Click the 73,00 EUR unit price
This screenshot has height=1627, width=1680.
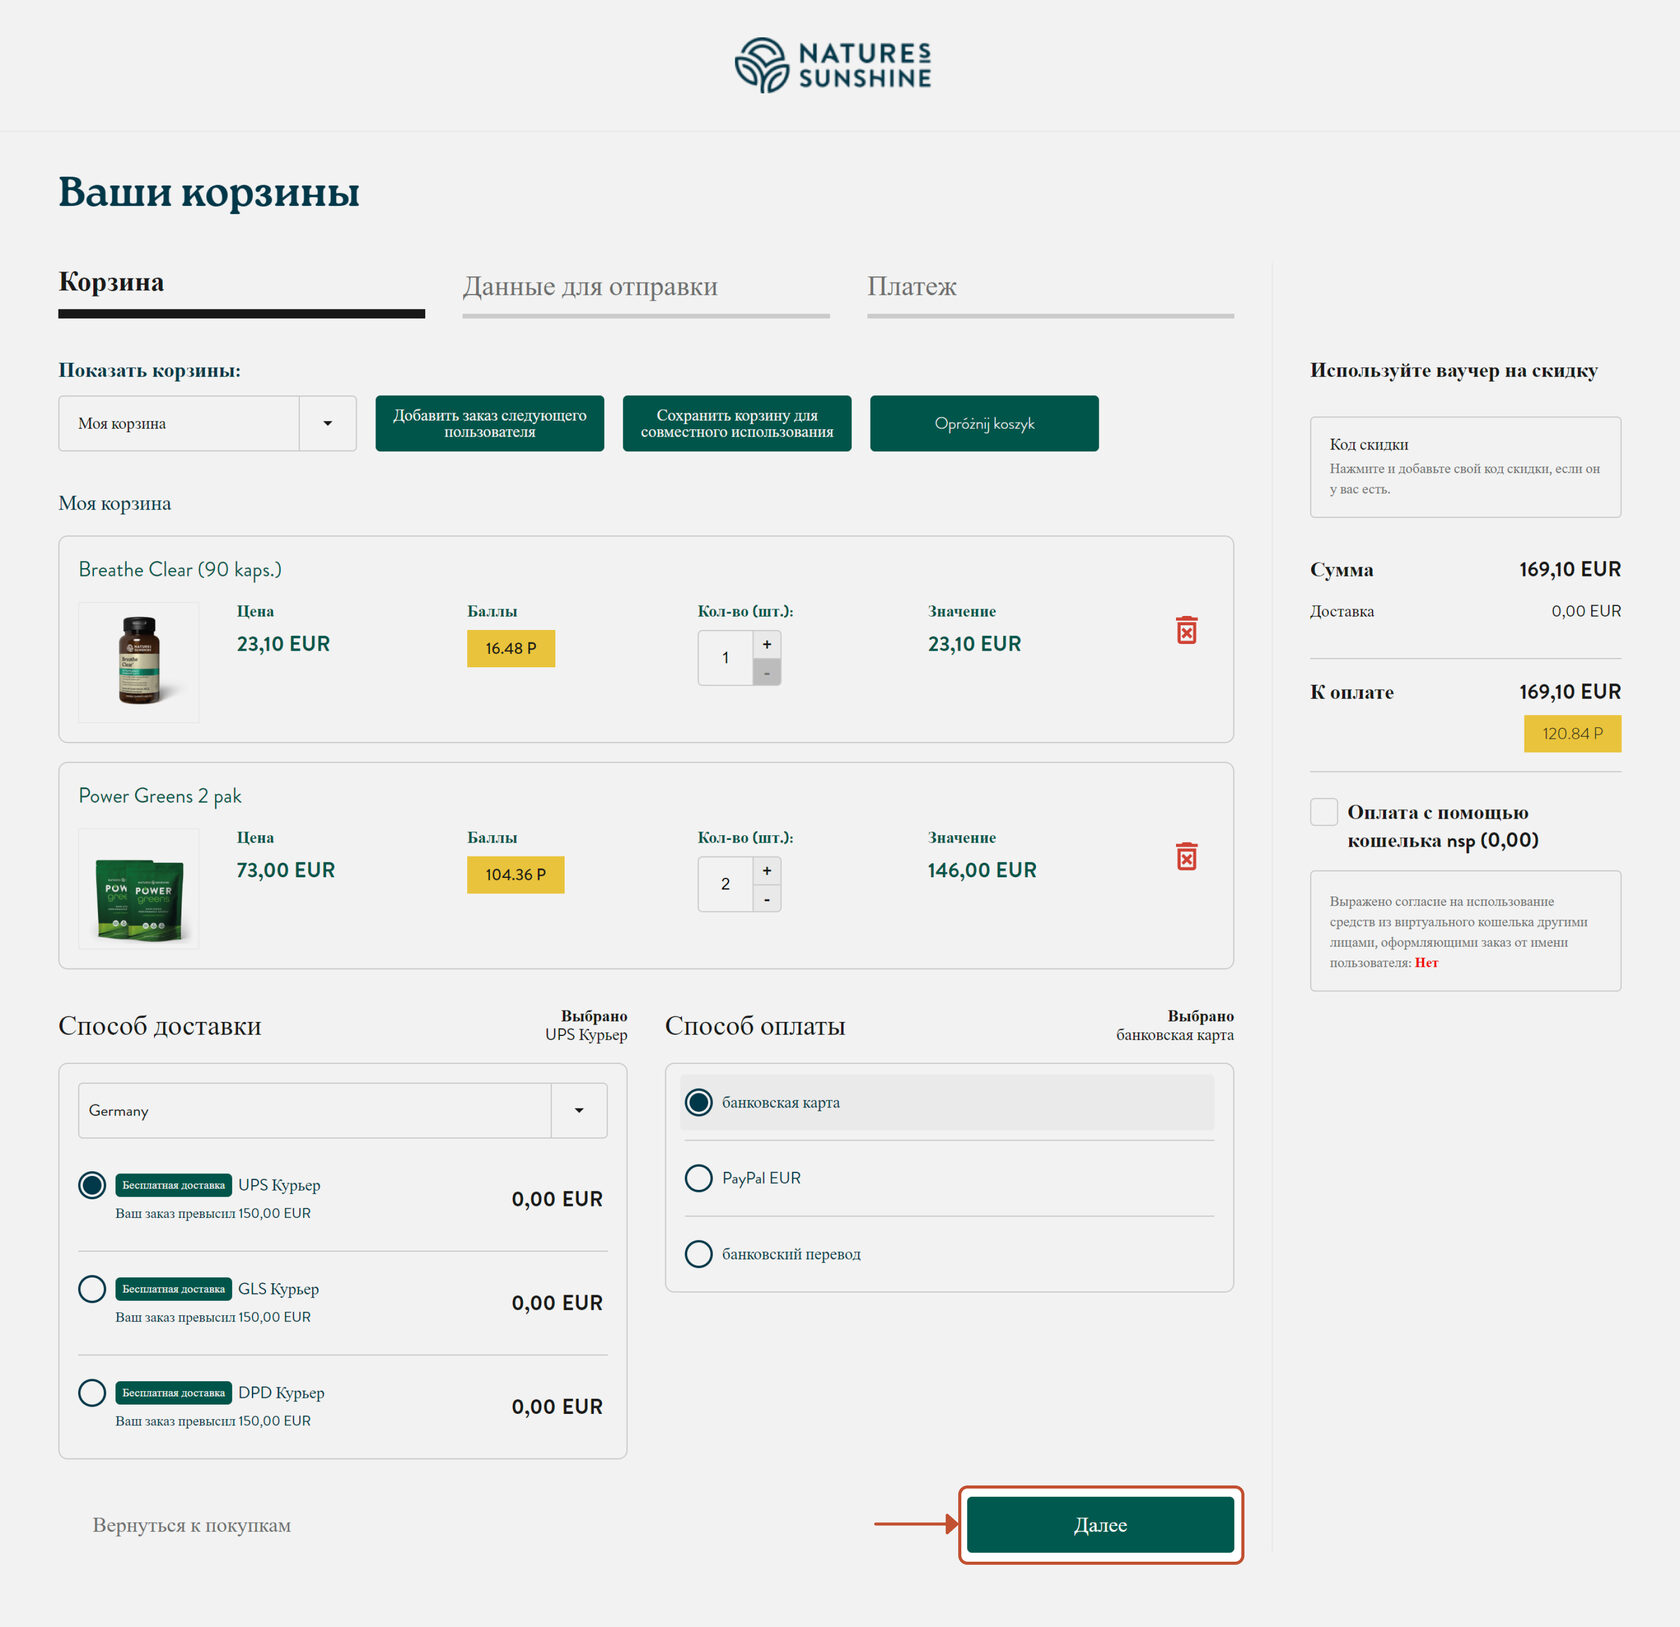[x=286, y=870]
